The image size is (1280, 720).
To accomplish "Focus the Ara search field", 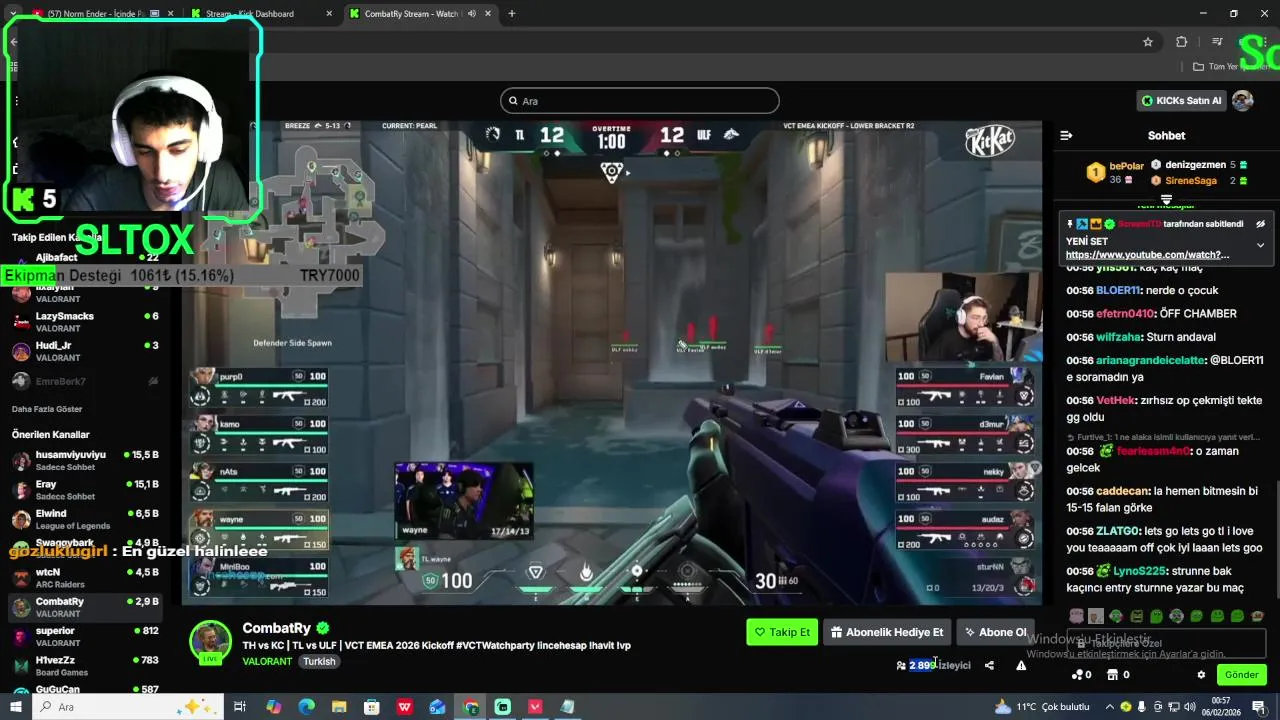I will (x=639, y=101).
